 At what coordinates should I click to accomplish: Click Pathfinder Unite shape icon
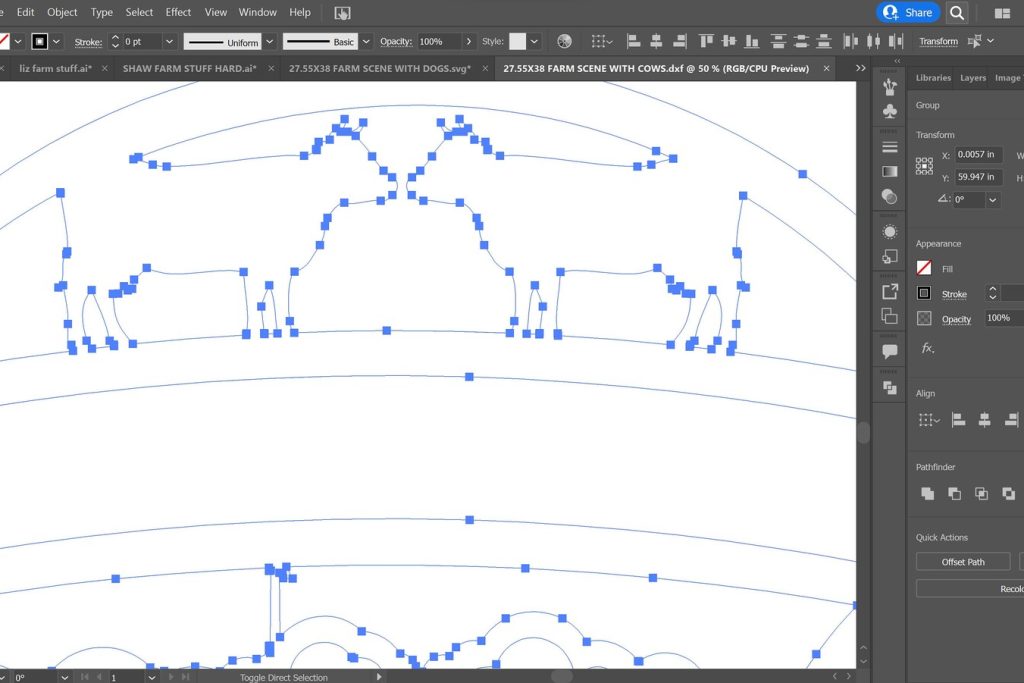point(927,493)
